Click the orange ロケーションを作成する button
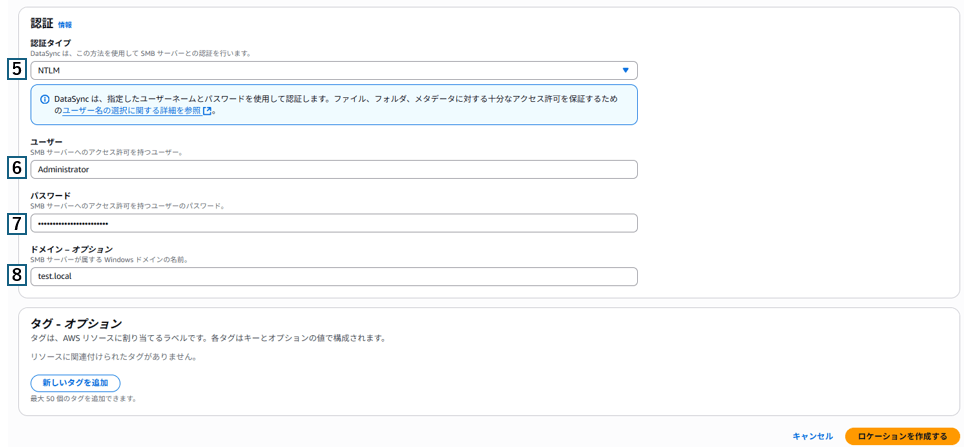Viewport: 964px width, 447px height. pyautogui.click(x=901, y=436)
